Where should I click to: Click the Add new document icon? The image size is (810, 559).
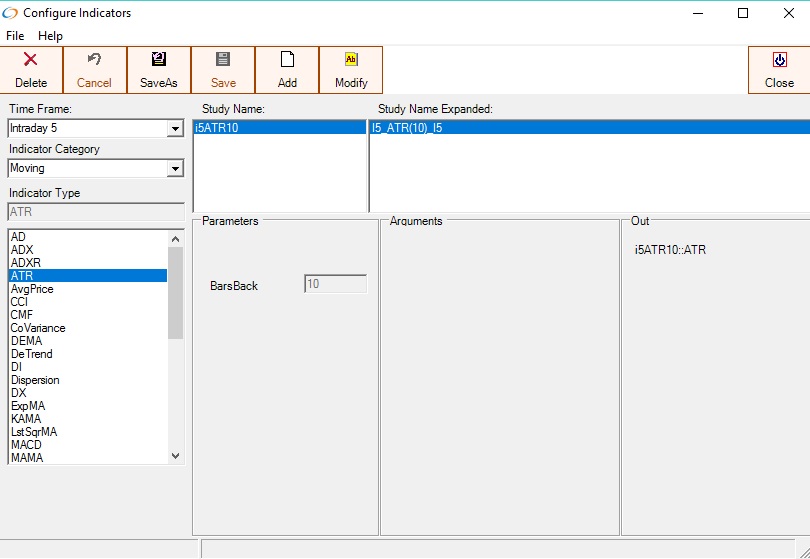[x=287, y=60]
